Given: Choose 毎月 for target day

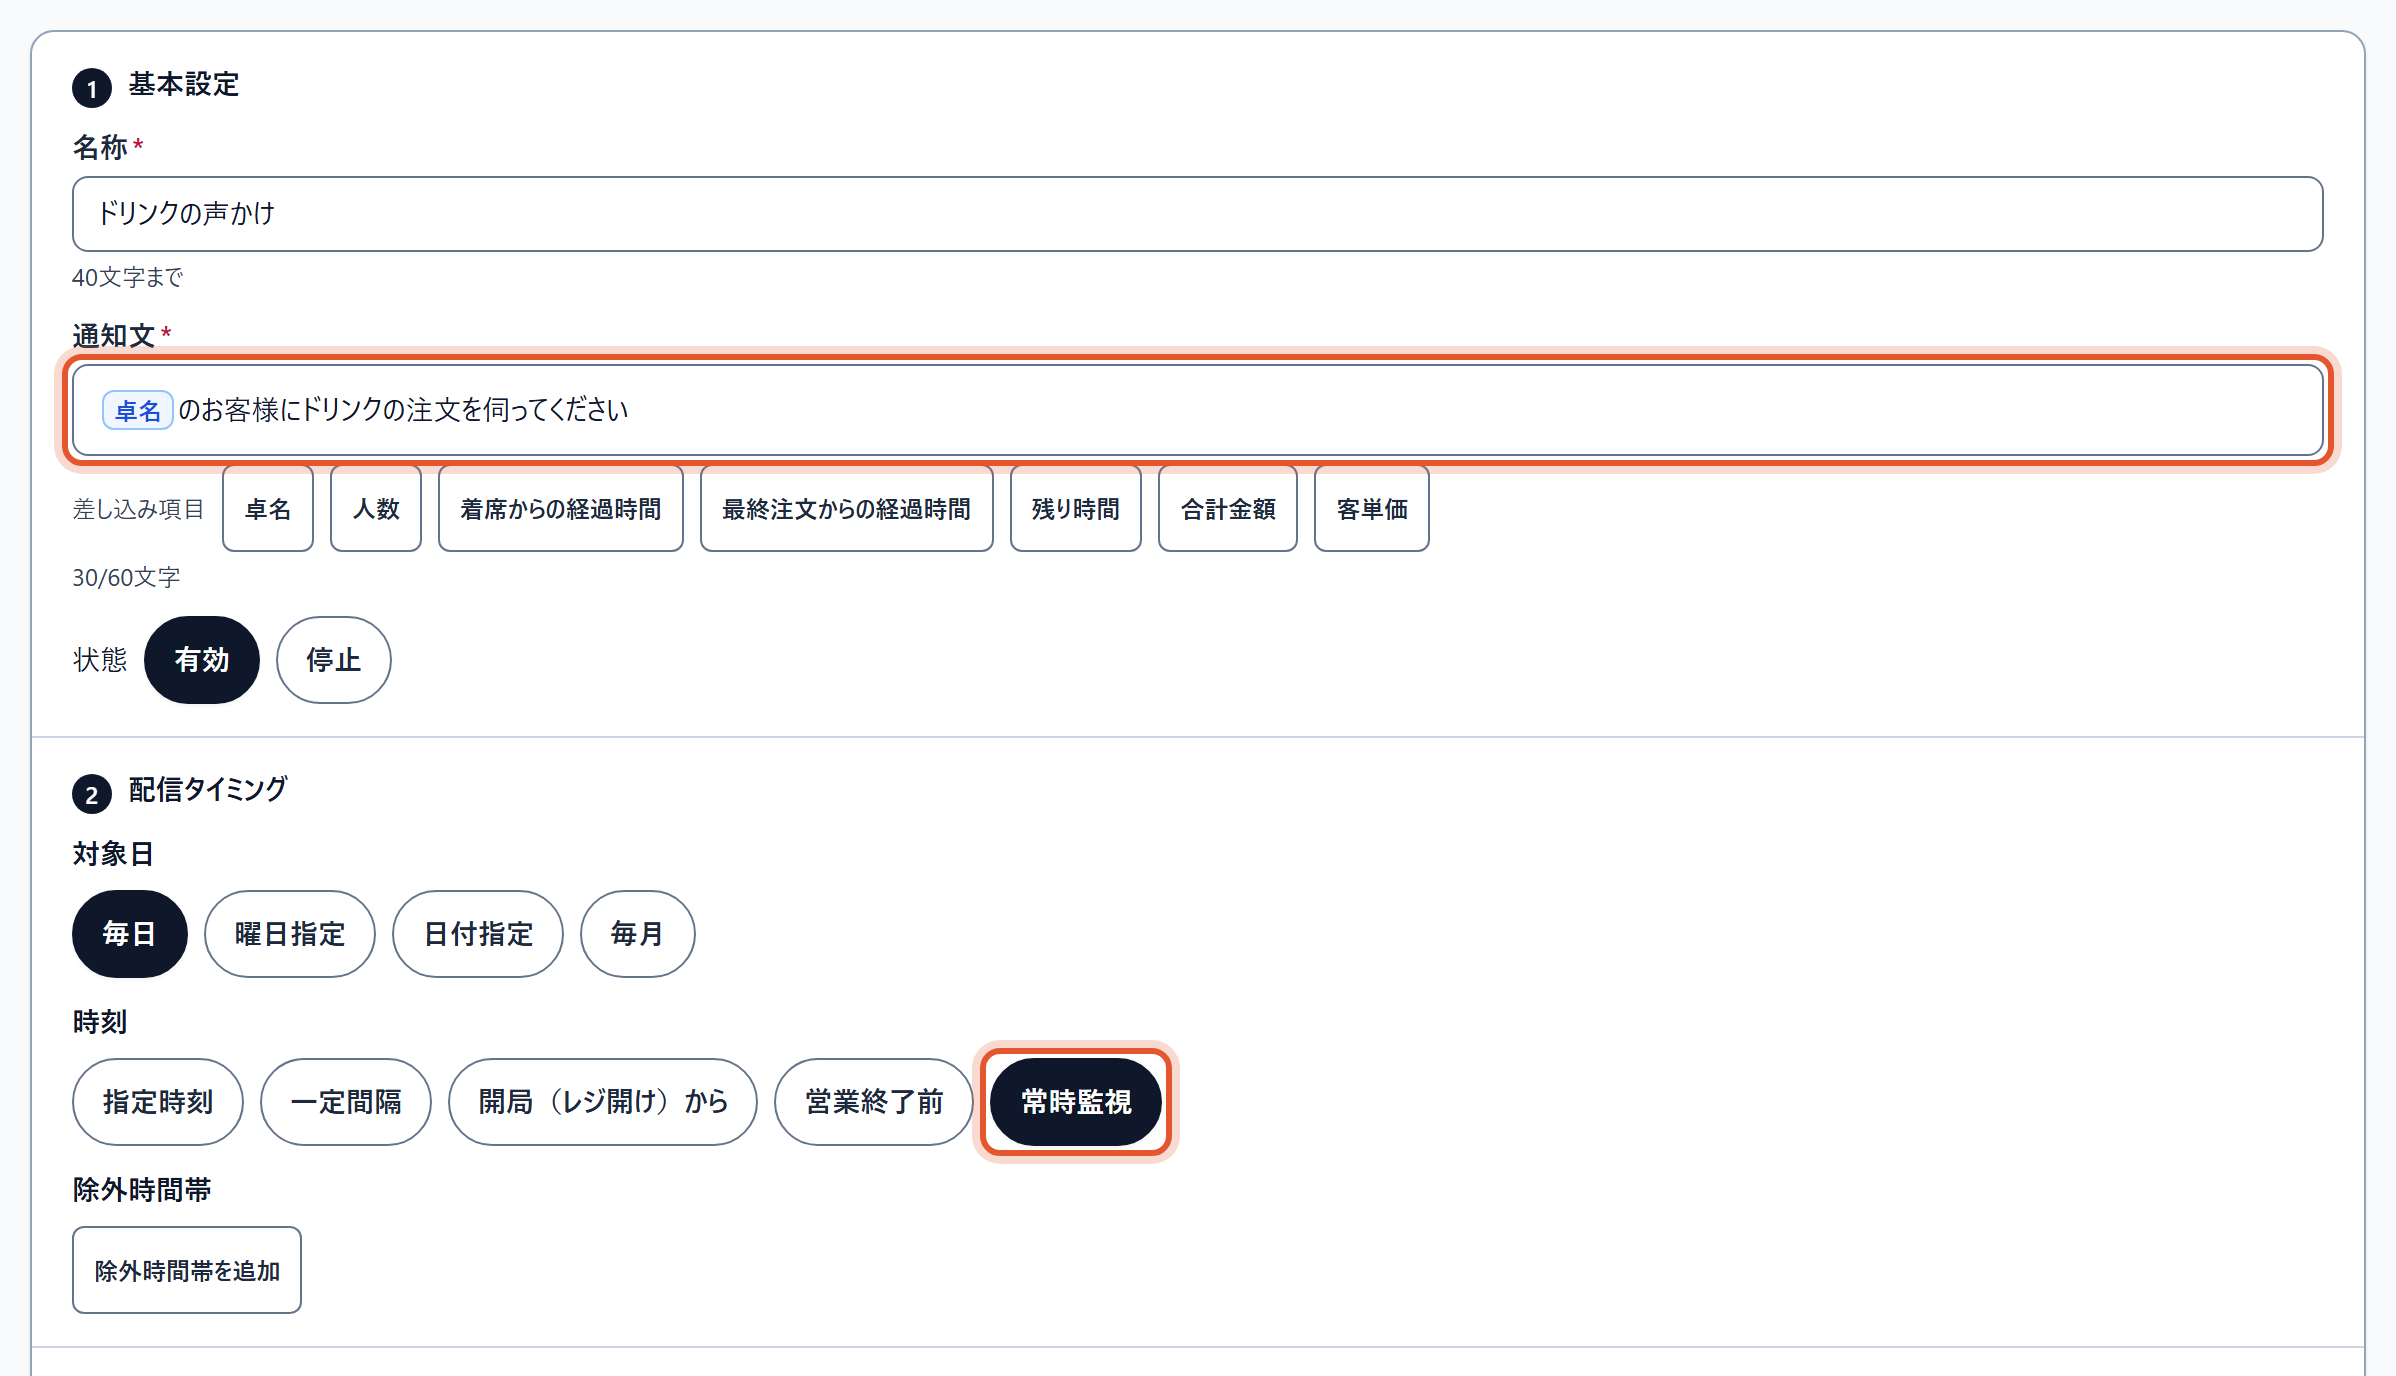Looking at the screenshot, I should (x=638, y=934).
